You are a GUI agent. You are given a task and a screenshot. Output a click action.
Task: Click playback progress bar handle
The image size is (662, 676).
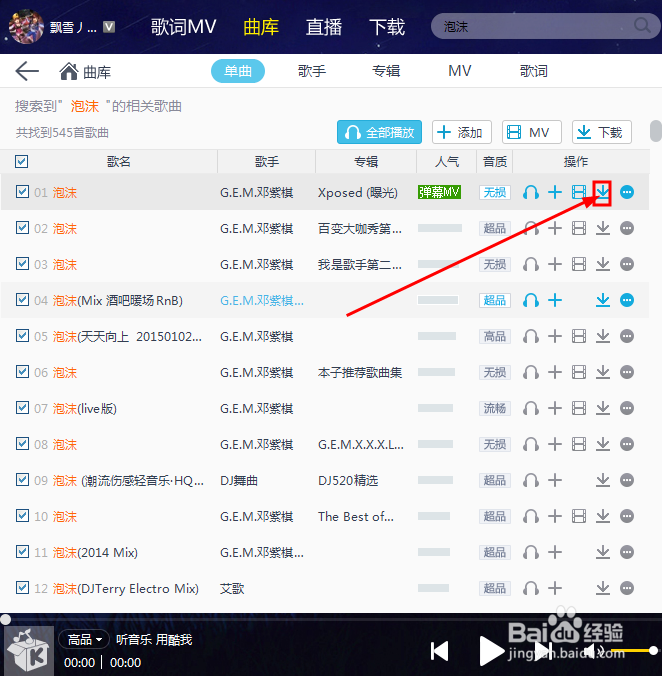(x=6, y=620)
